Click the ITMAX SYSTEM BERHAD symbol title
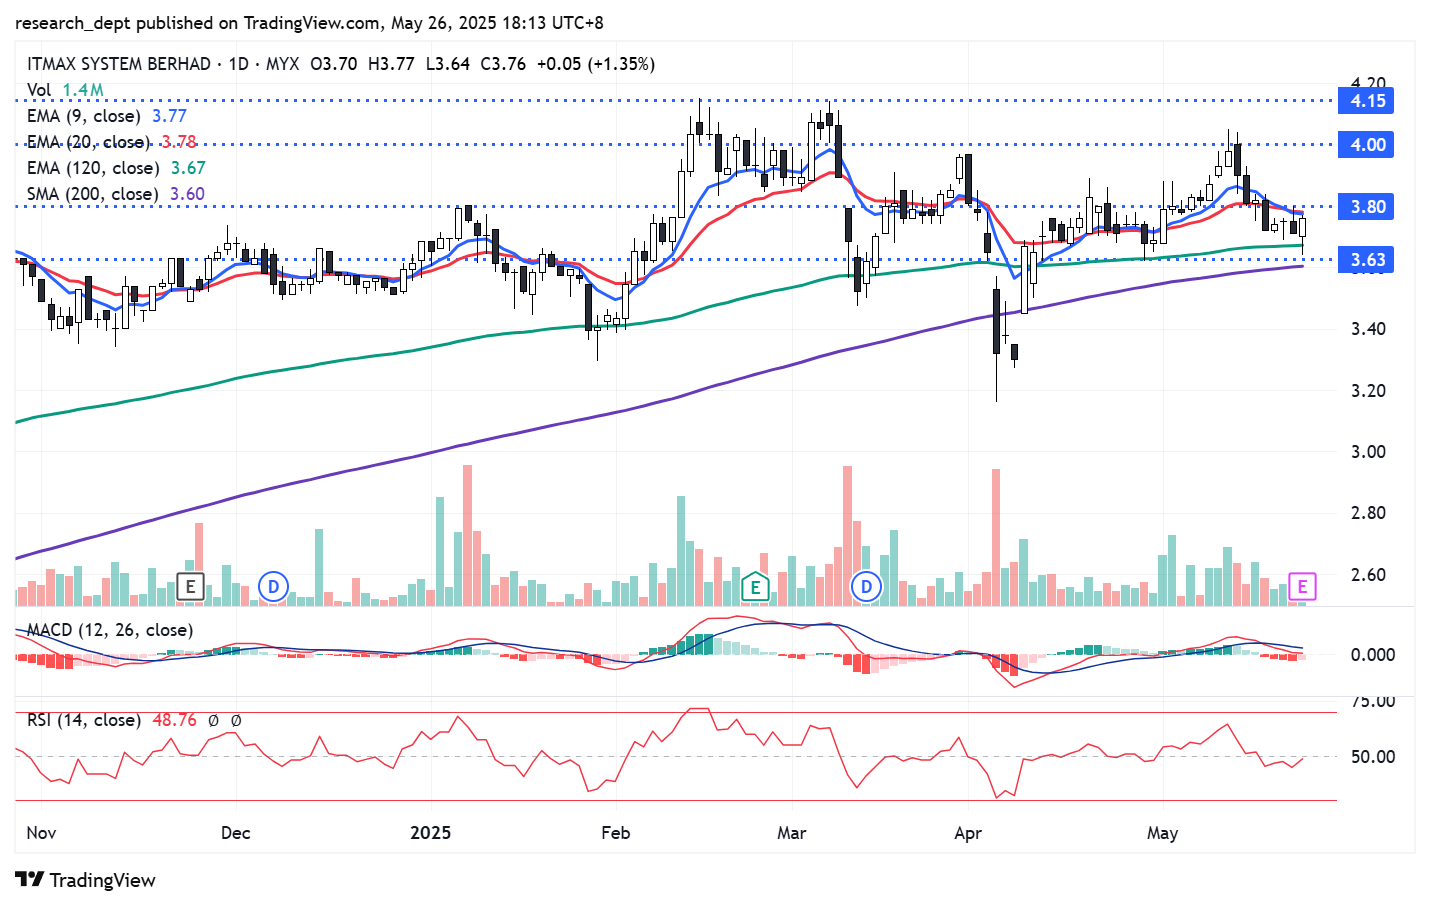 (119, 64)
